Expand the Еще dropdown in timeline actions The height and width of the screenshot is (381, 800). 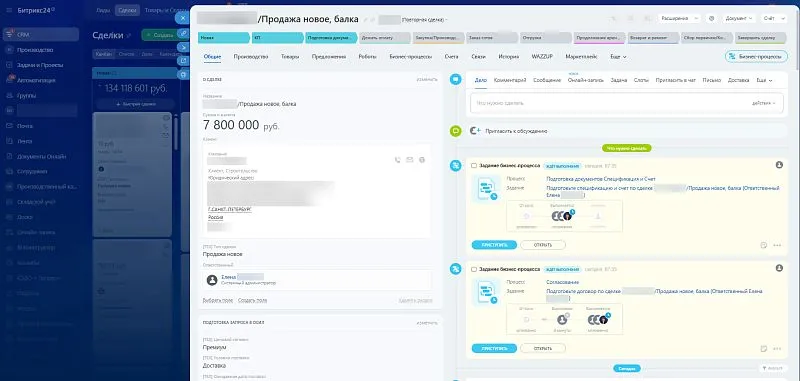tap(764, 81)
